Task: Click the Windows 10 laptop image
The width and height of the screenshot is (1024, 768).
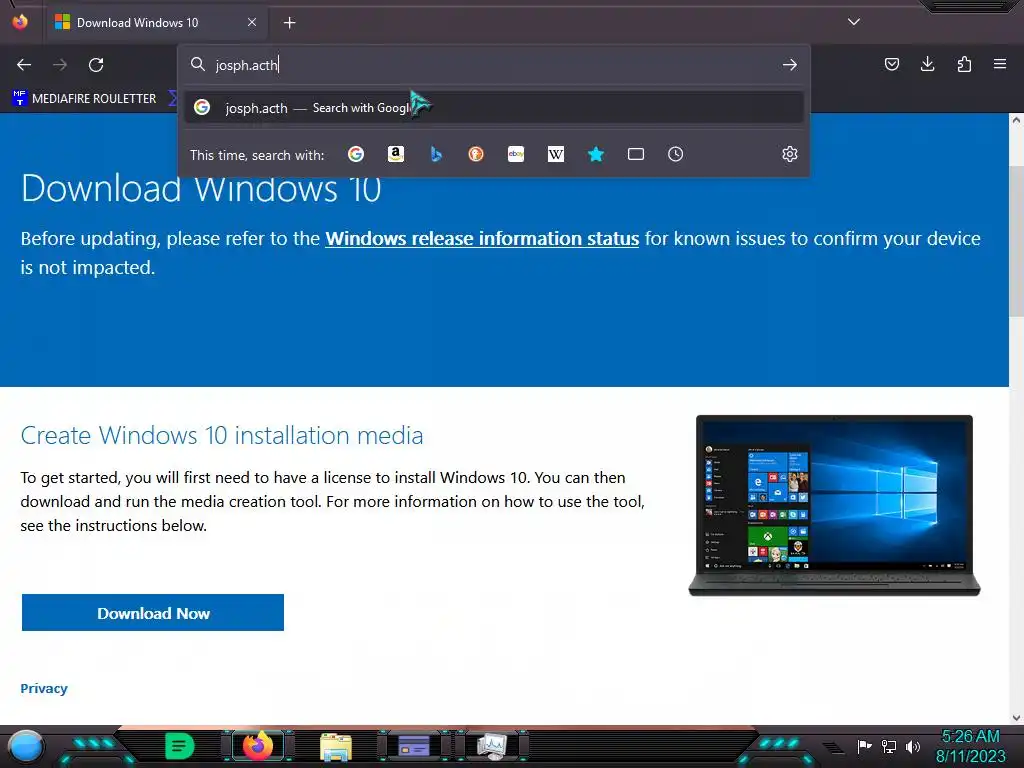Action: point(835,505)
